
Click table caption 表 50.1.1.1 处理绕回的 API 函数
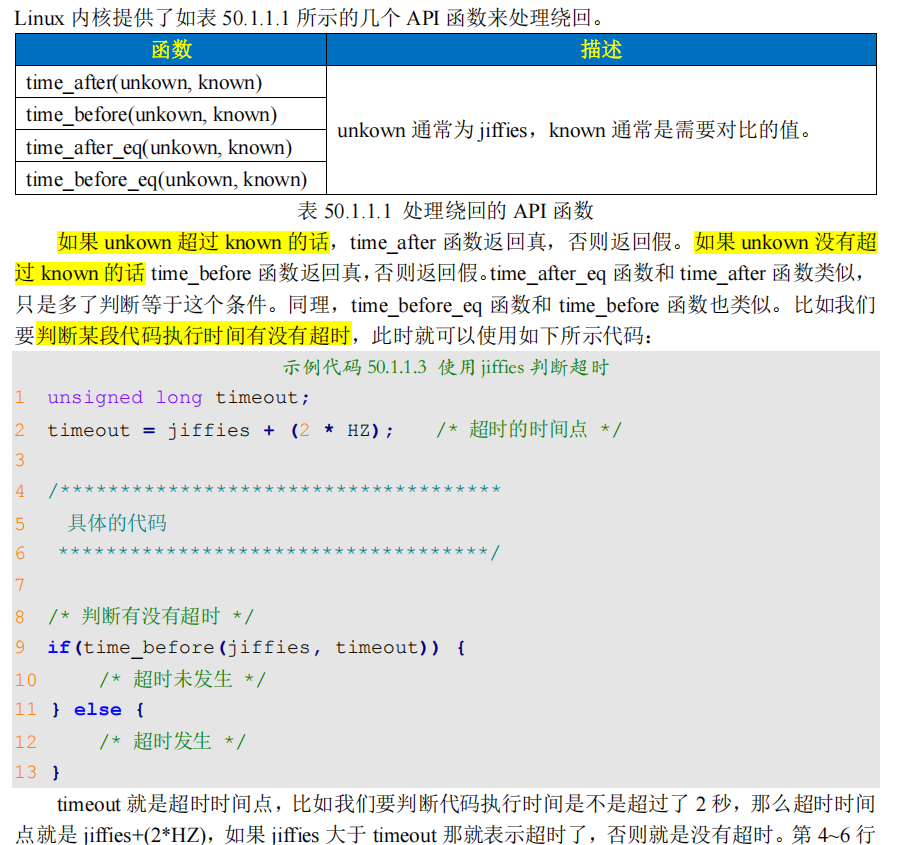pos(445,211)
